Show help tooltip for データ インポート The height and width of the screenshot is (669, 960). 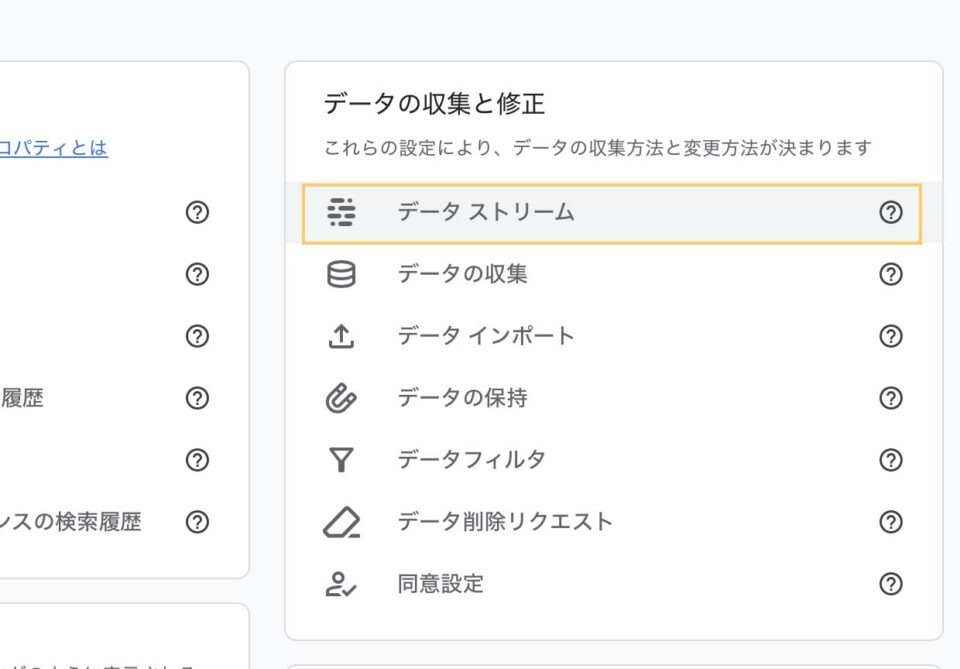(890, 336)
